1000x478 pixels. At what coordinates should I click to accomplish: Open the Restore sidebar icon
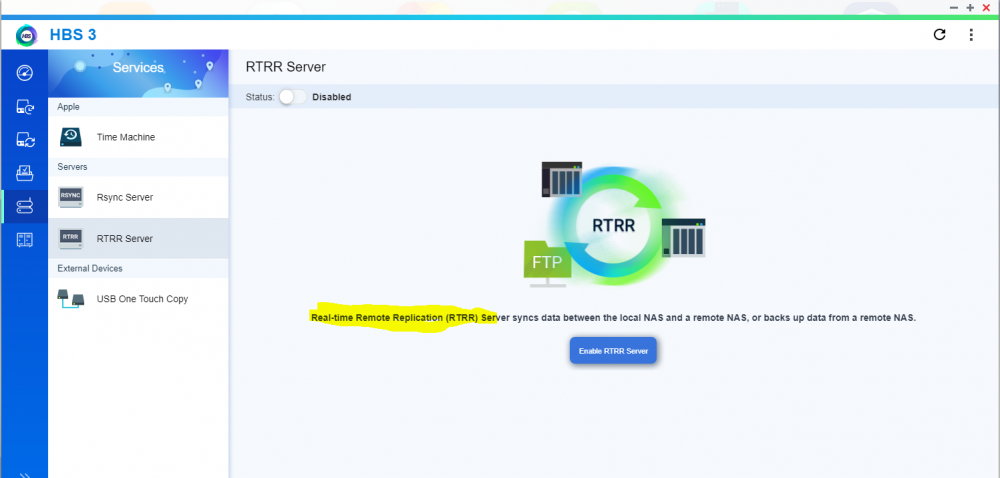24,173
